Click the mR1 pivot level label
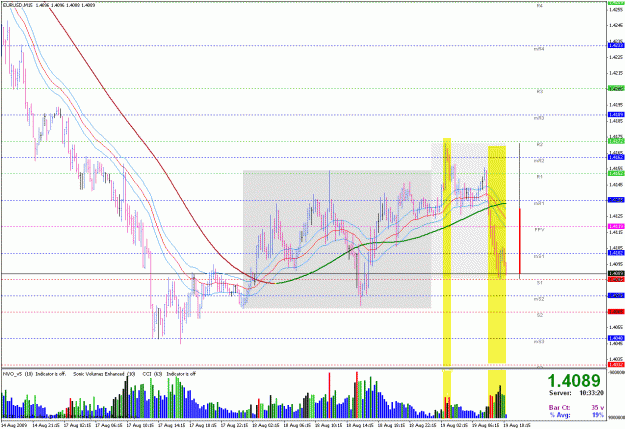This screenshot has height=429, width=625. tap(539, 203)
